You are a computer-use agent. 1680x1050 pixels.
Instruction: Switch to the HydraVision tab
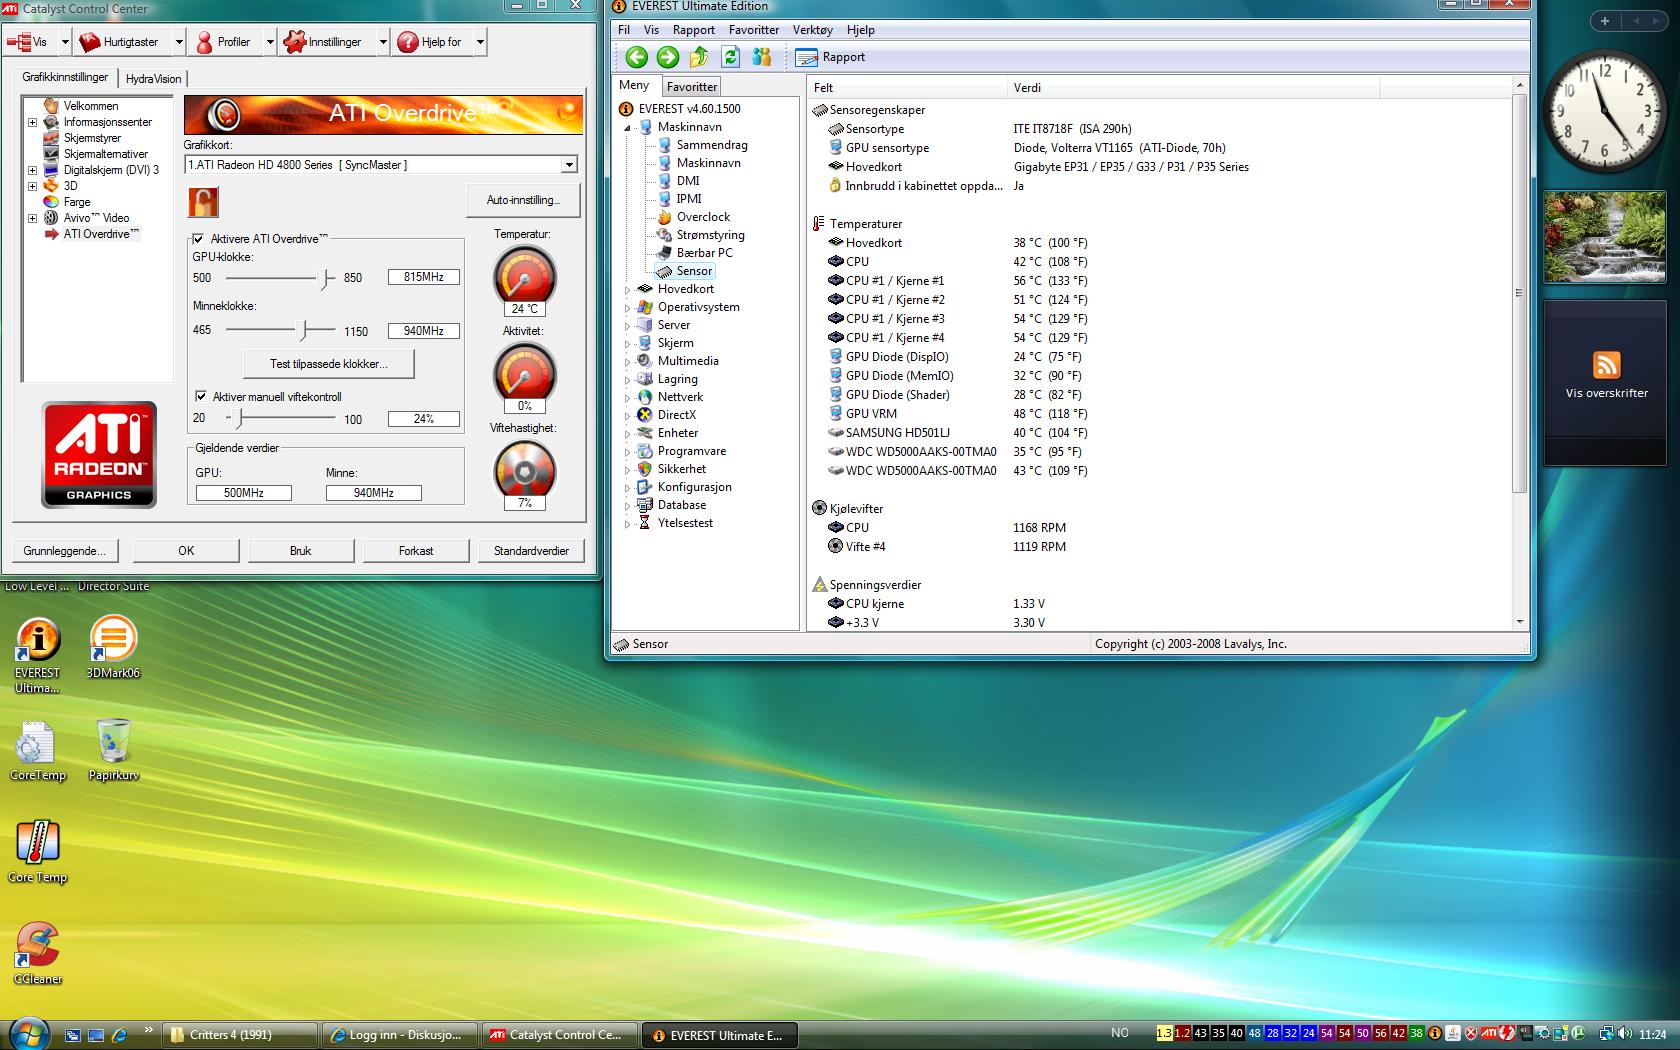point(153,79)
